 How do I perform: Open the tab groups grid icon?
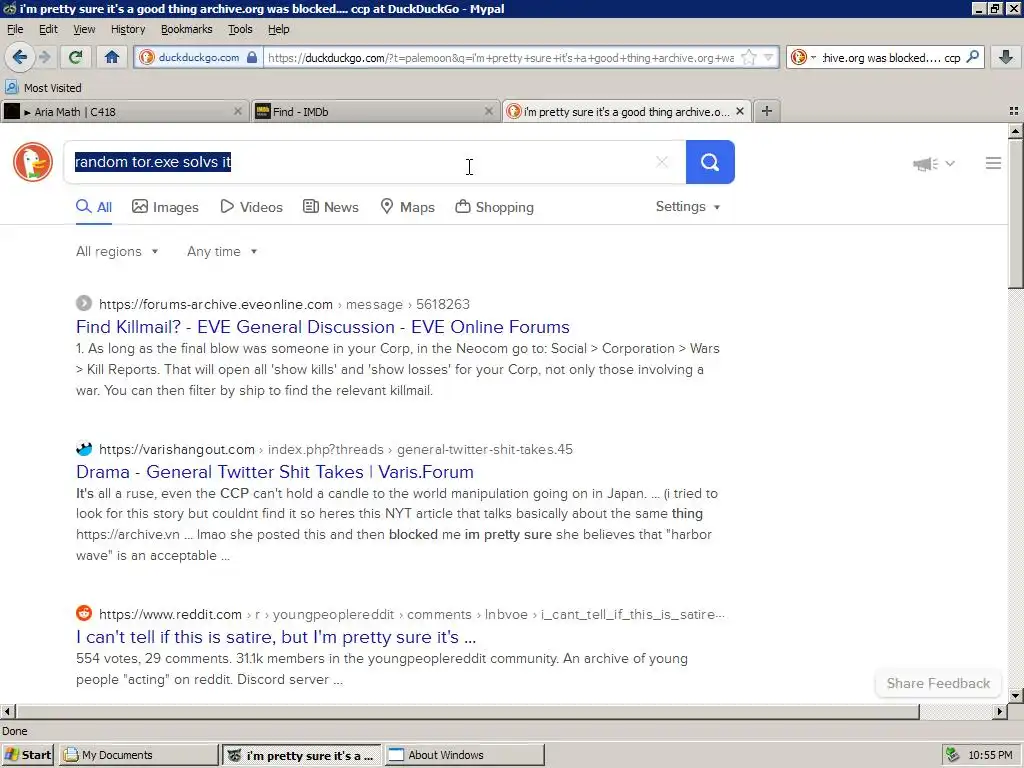tap(1014, 112)
